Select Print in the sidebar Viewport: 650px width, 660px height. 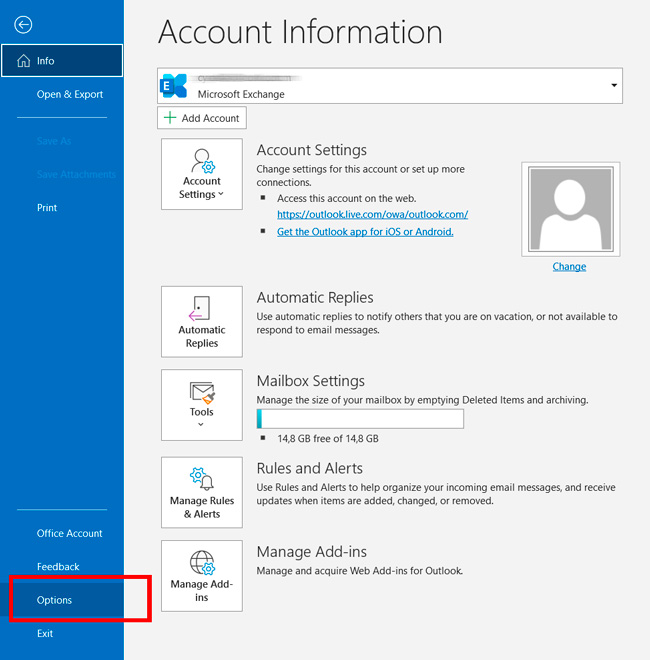(47, 208)
